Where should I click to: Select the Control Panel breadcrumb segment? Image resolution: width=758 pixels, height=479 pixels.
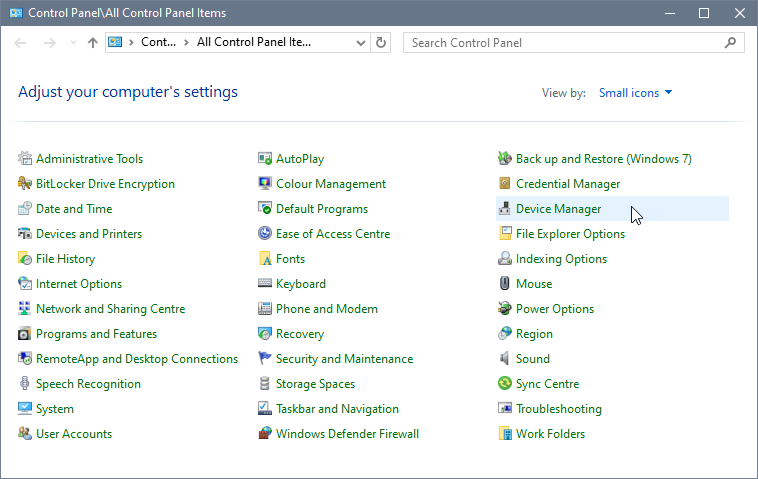point(158,43)
